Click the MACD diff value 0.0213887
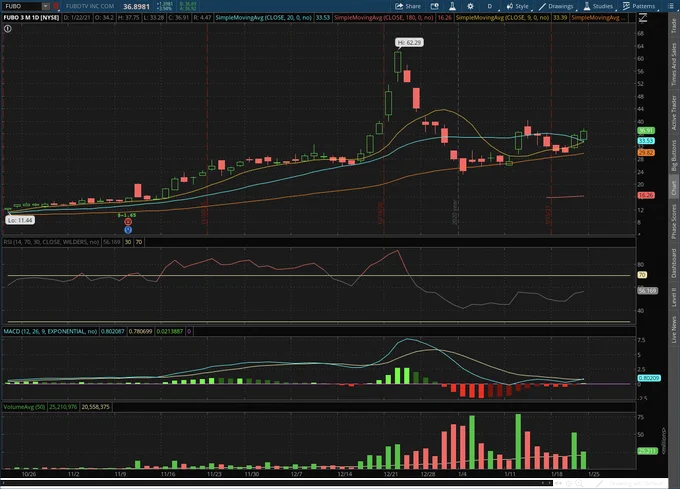The width and height of the screenshot is (680, 489). (x=170, y=331)
